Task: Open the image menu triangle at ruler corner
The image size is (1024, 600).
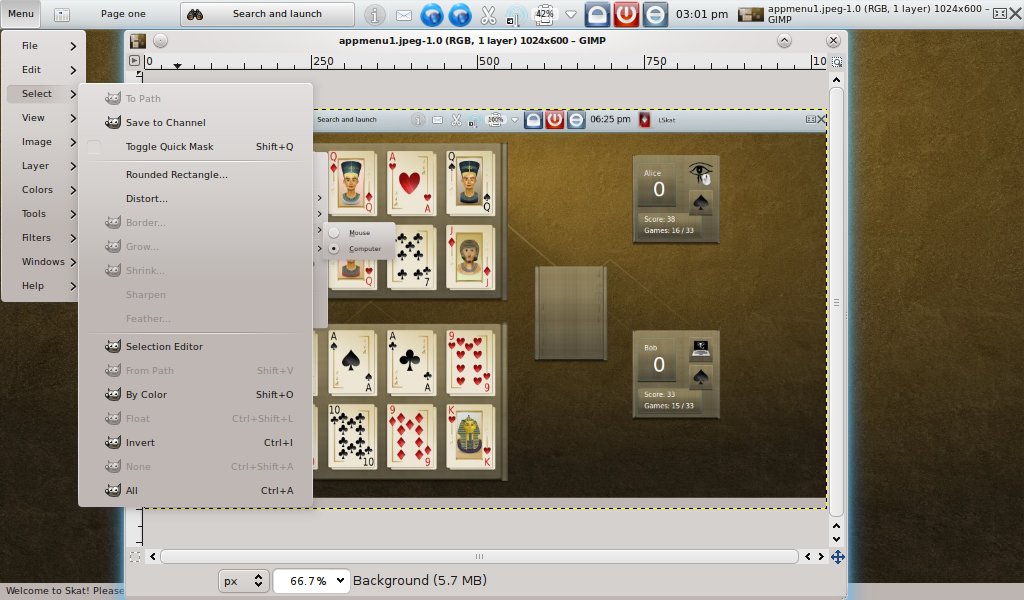Action: (x=135, y=61)
